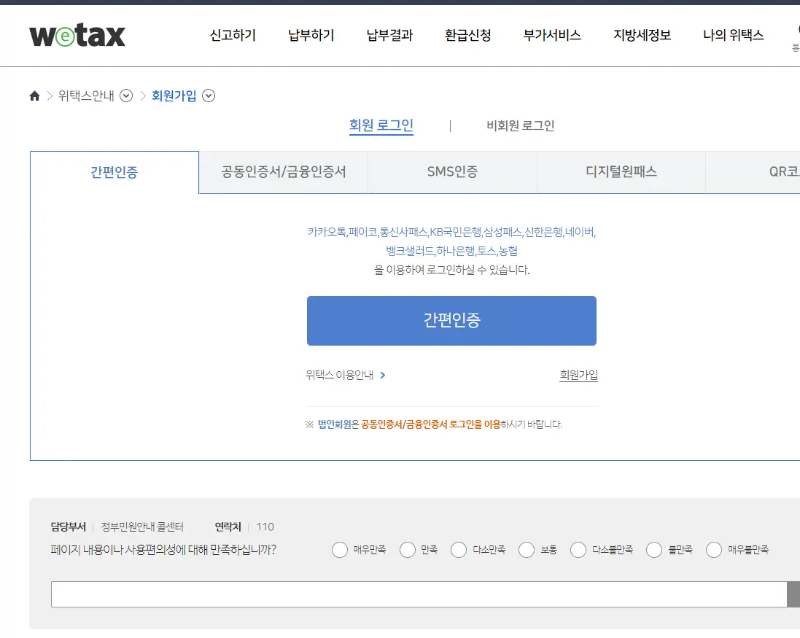Select the 디지털원패스 authentication tab

point(620,171)
